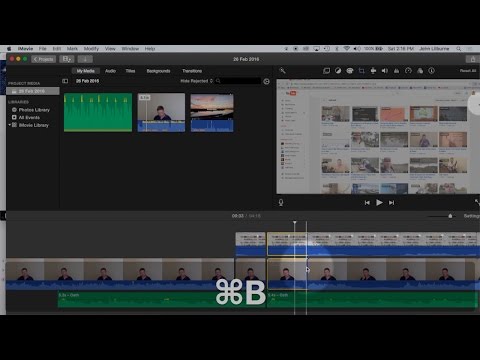Open the timeline Settings button
Viewport: 480px width, 360px height.
[472, 216]
